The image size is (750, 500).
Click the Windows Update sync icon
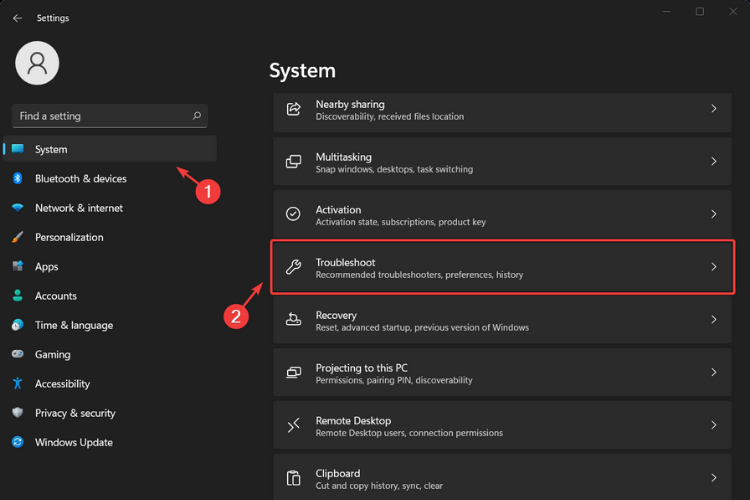tap(18, 442)
